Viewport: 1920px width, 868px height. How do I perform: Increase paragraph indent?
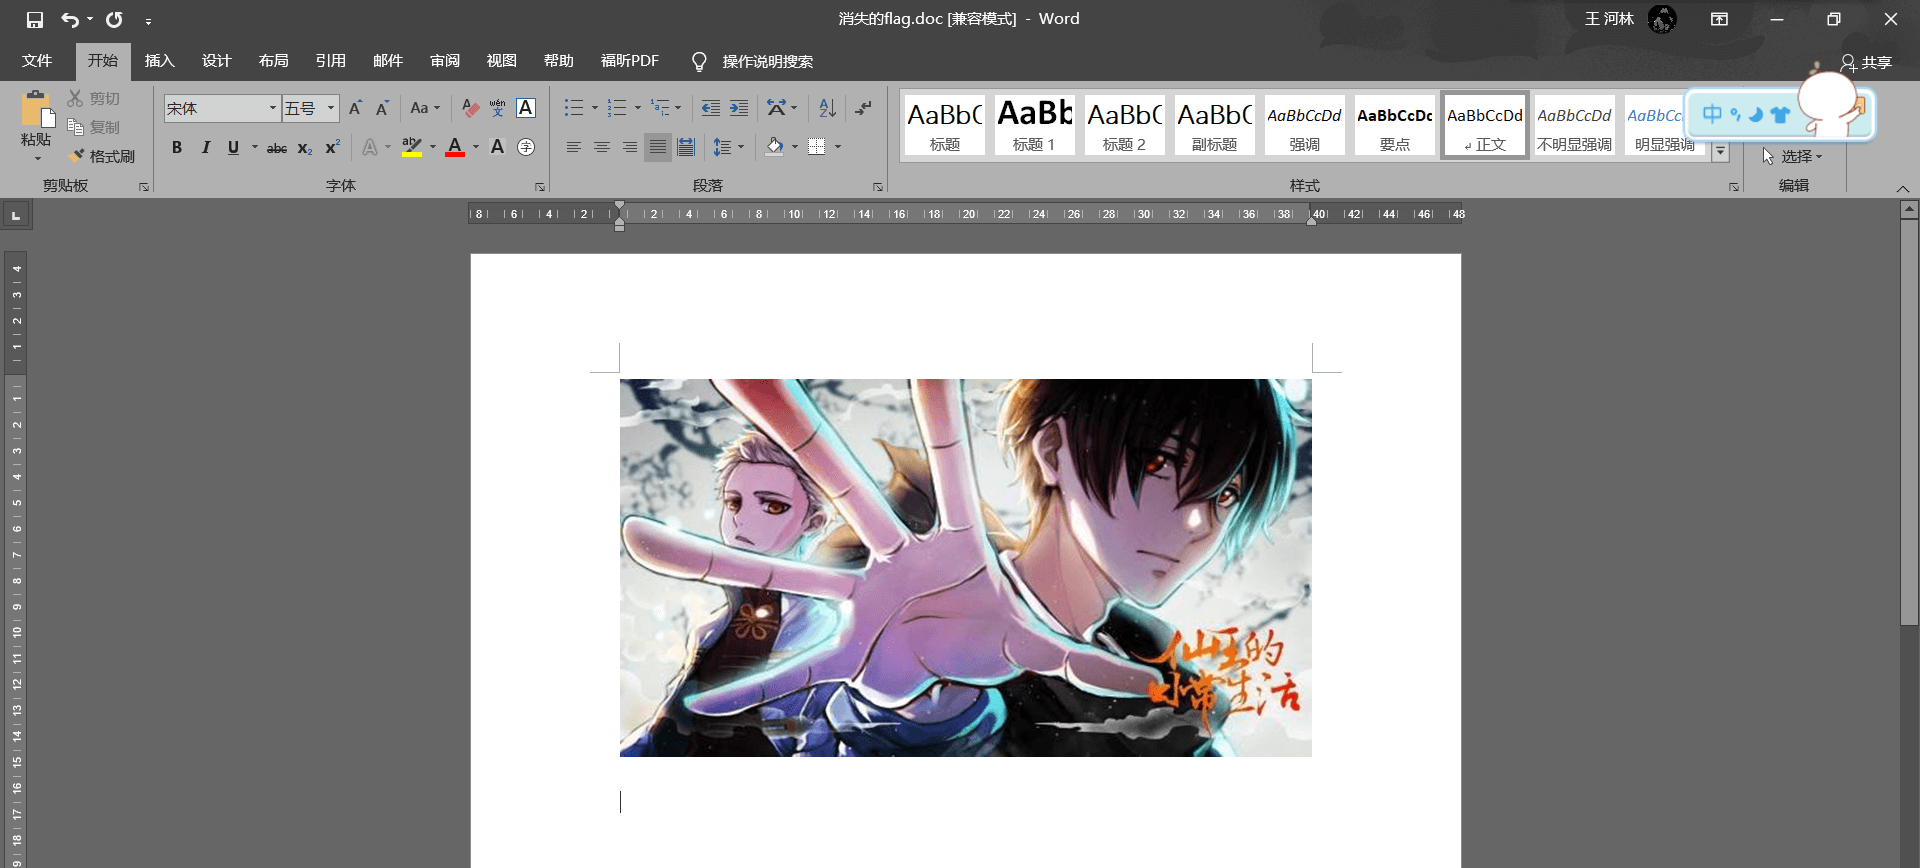739,108
